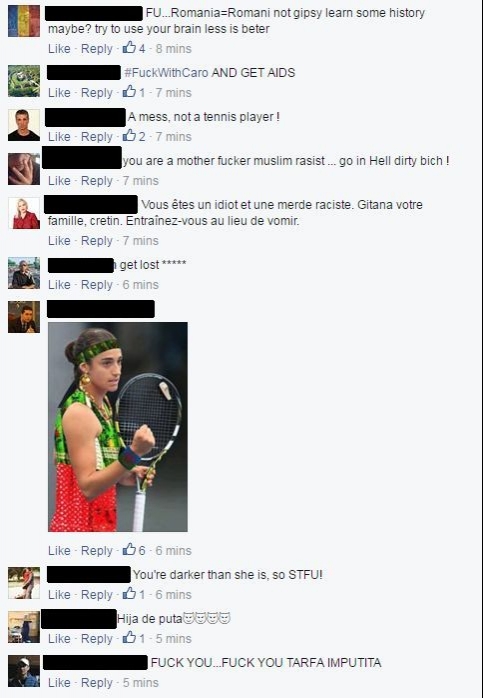Open avatar next to 'get lost' comment

point(24,273)
